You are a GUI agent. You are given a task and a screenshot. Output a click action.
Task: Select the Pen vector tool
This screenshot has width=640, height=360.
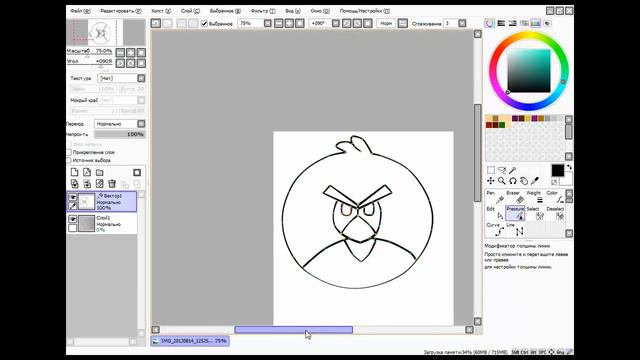pyautogui.click(x=495, y=197)
